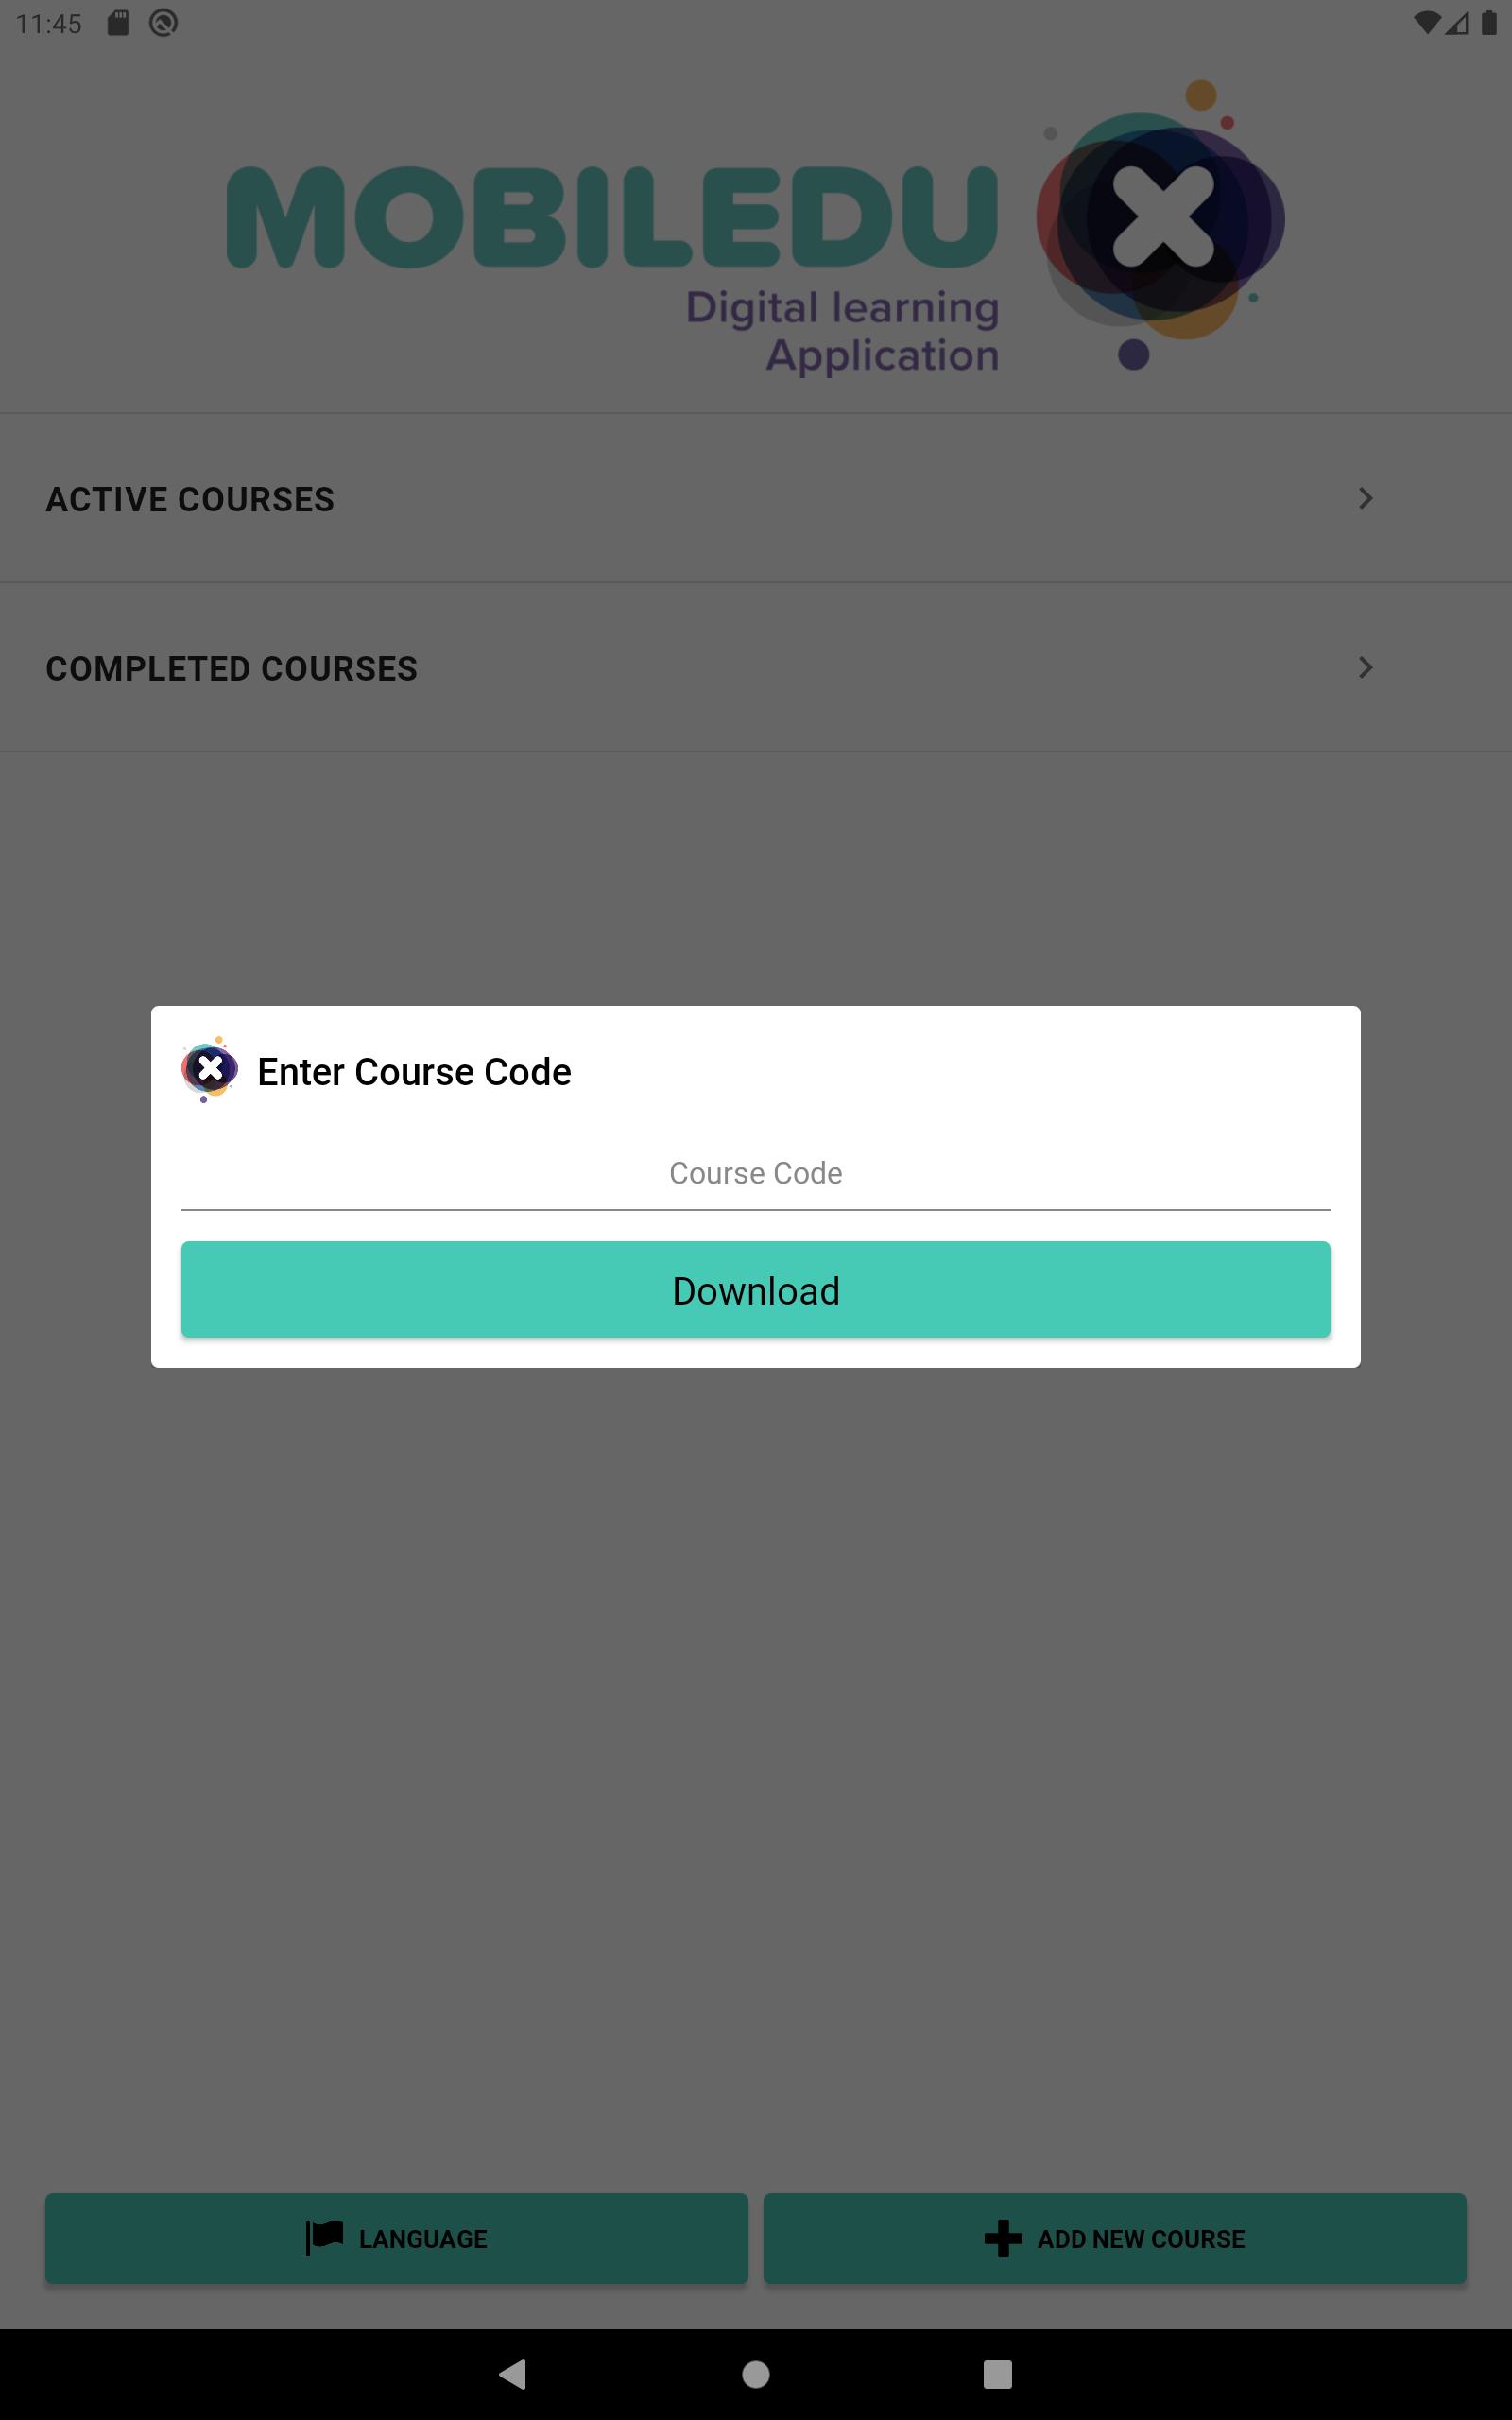
Task: Click the ADD NEW COURSE button
Action: tap(1114, 2238)
